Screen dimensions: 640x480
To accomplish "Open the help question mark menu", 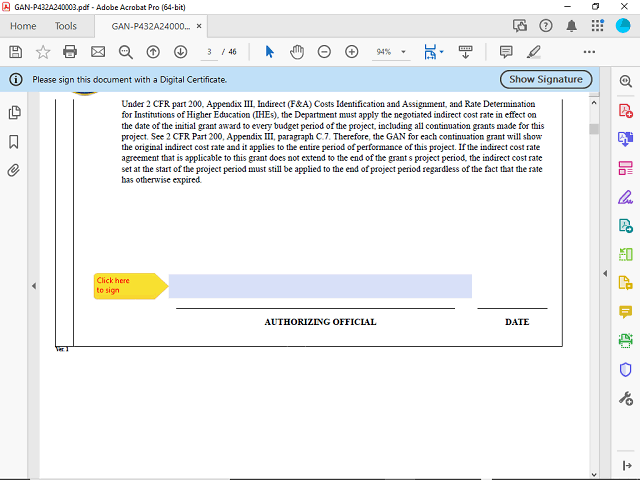I will [x=546, y=26].
